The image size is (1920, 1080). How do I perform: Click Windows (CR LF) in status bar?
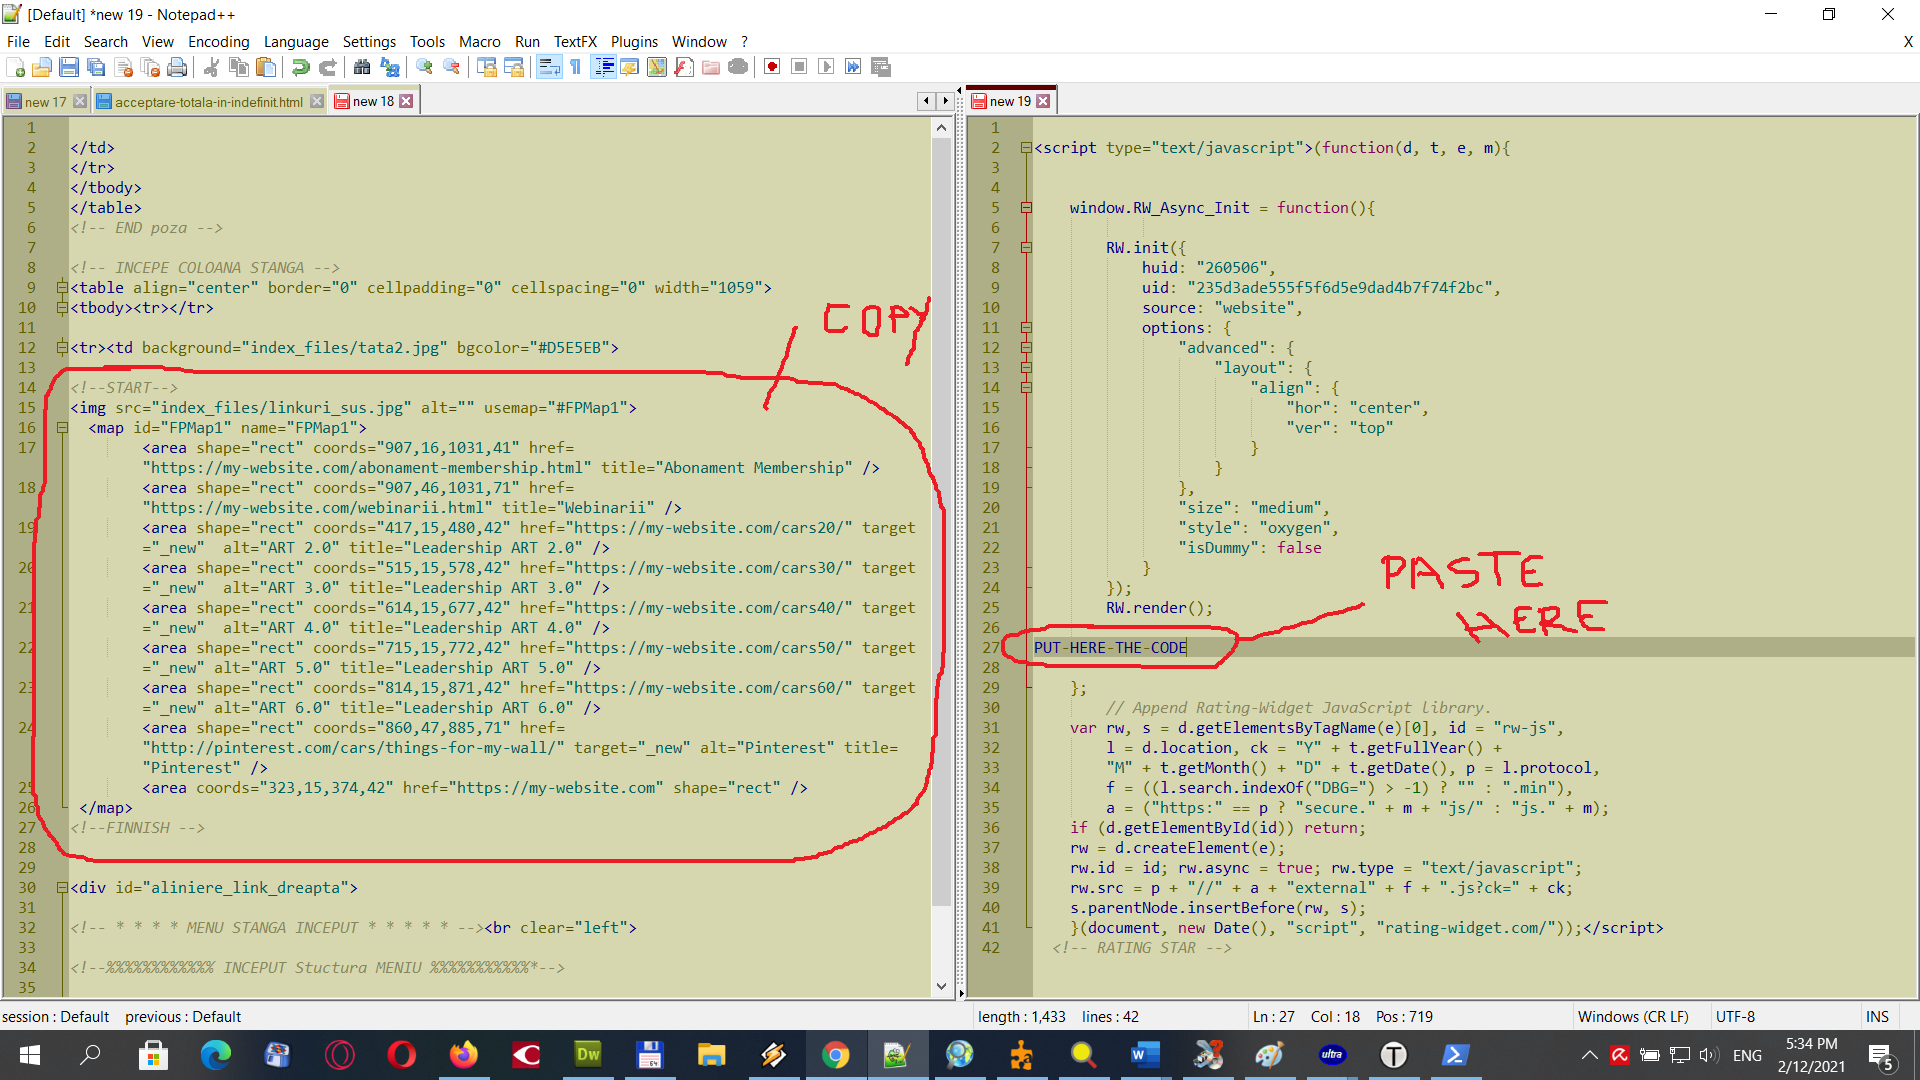[x=1633, y=1016]
